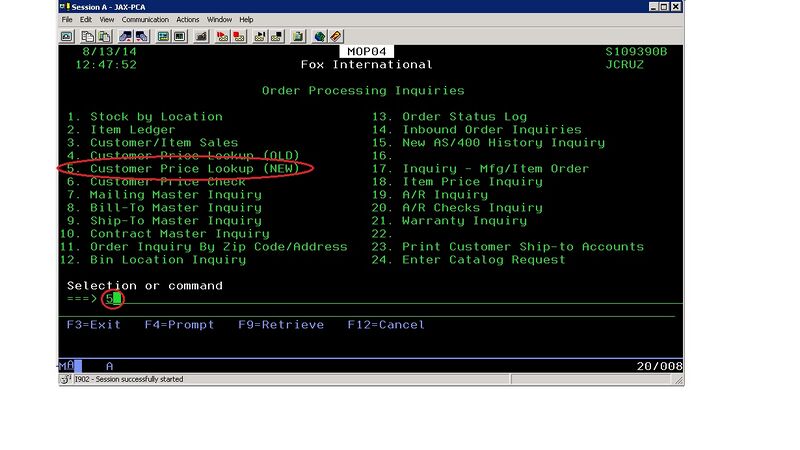
Task: Click the Print Screen toolbar icon
Action: click(x=67, y=36)
